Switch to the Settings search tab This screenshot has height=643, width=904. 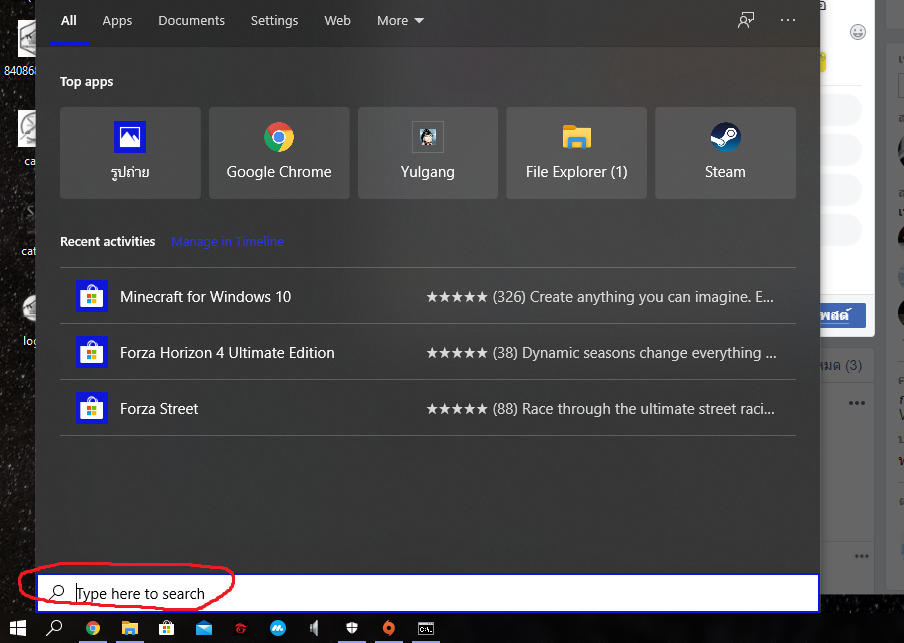274,21
